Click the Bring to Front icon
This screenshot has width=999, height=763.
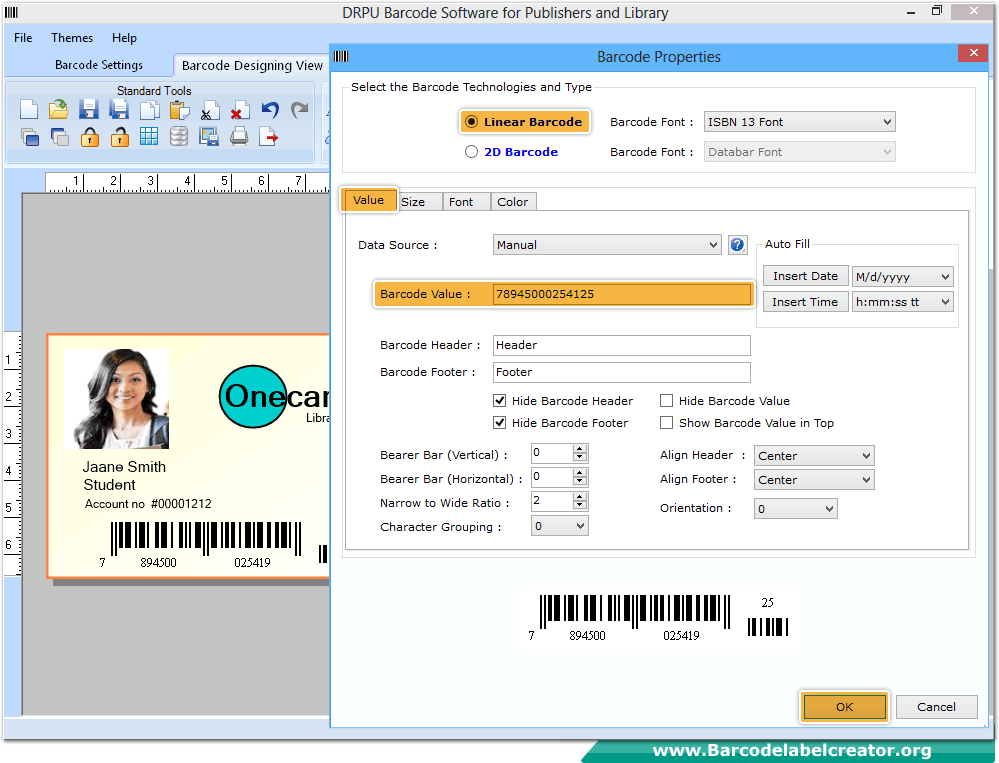click(29, 136)
